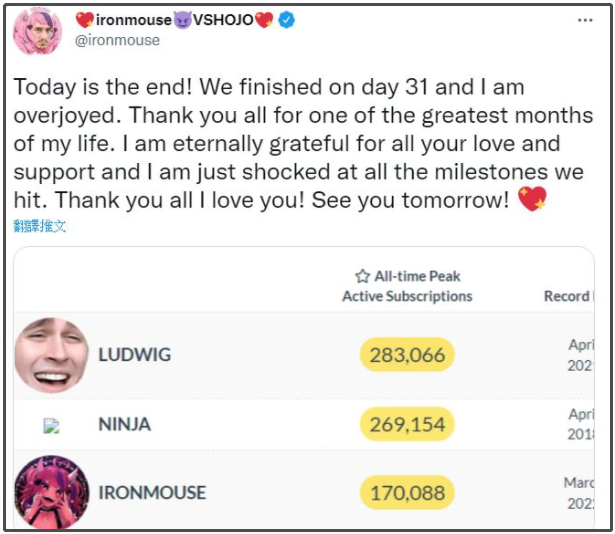Click the sparkling heart emoji ending the tweet
615x534 pixels.
point(532,199)
